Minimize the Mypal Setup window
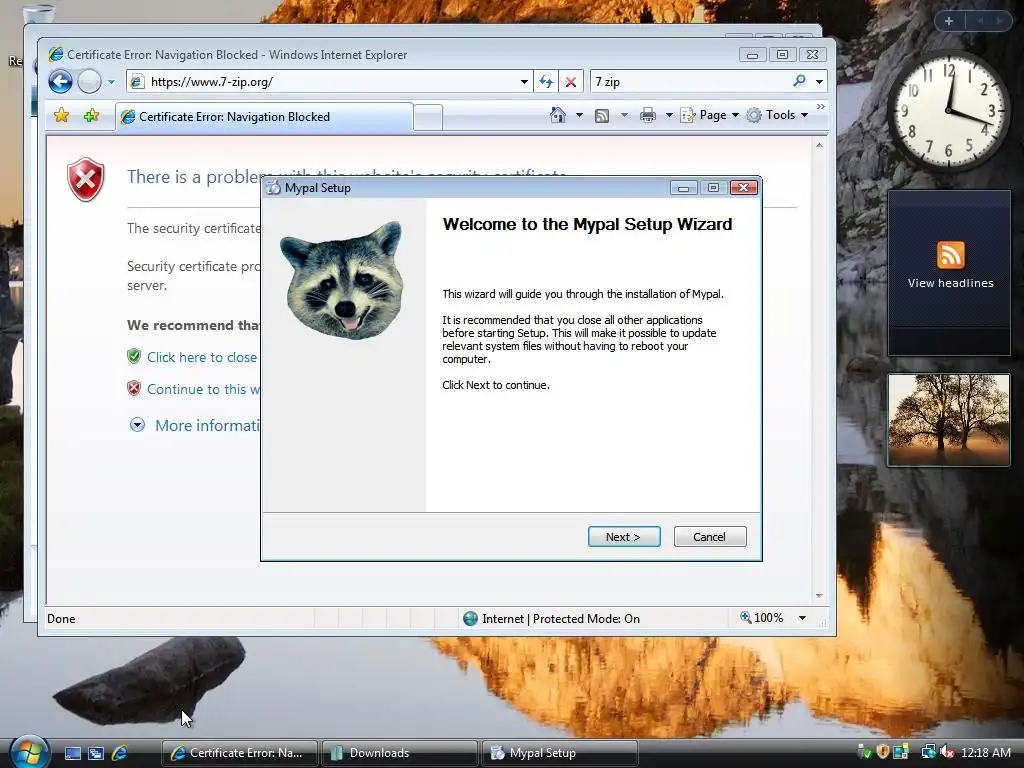 683,187
